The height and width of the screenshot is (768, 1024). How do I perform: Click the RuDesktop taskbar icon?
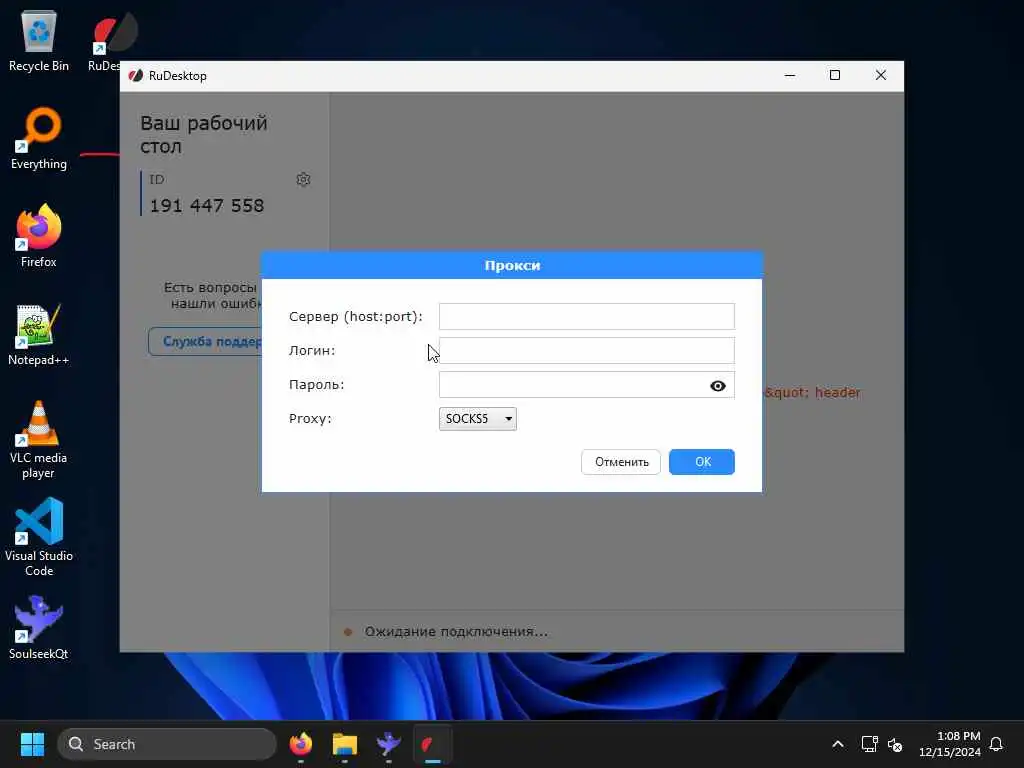[x=432, y=744]
